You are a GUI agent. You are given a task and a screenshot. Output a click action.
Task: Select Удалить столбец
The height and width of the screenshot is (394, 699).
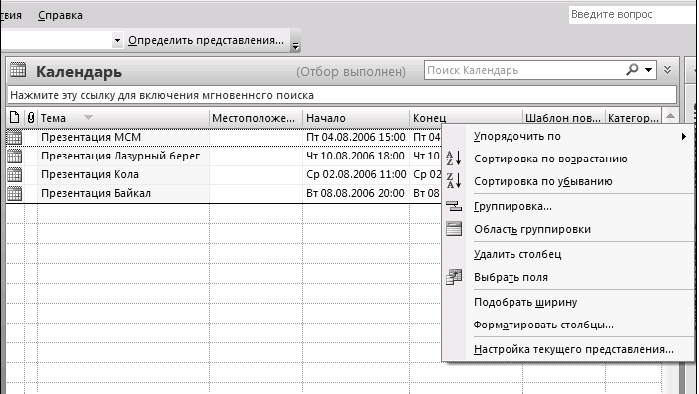517,254
